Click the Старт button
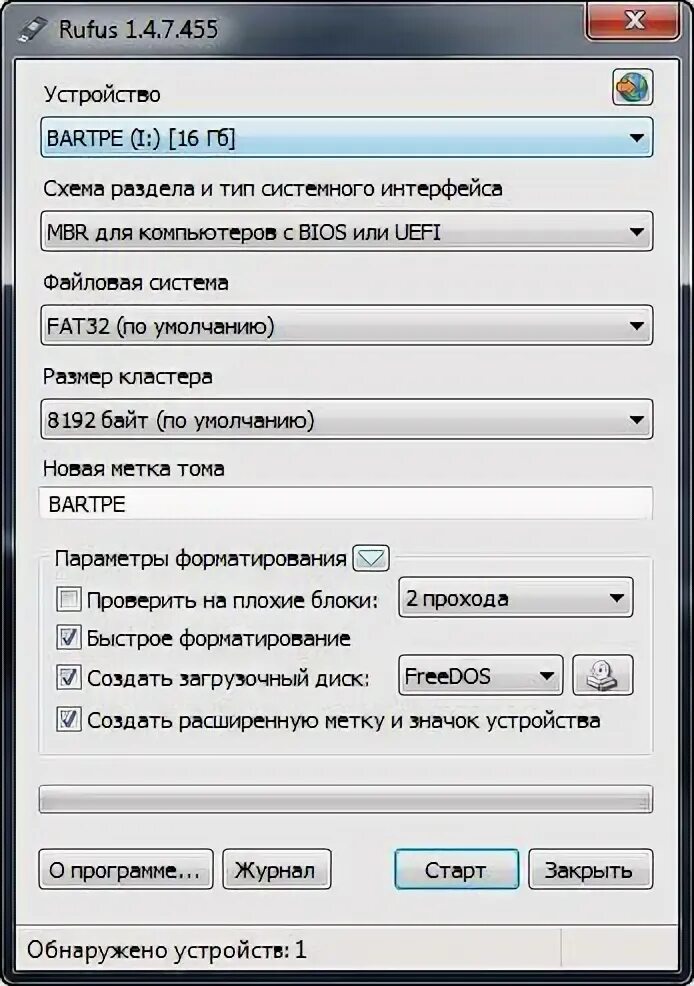 (456, 870)
